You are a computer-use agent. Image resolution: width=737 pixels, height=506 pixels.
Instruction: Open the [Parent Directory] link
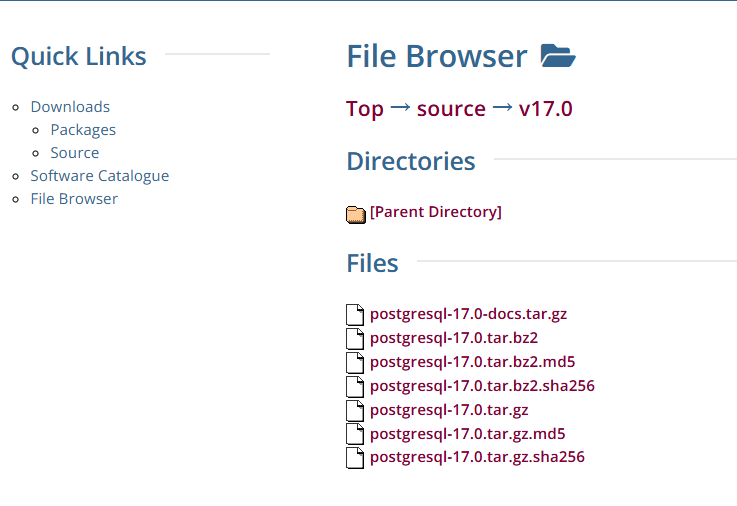[436, 212]
